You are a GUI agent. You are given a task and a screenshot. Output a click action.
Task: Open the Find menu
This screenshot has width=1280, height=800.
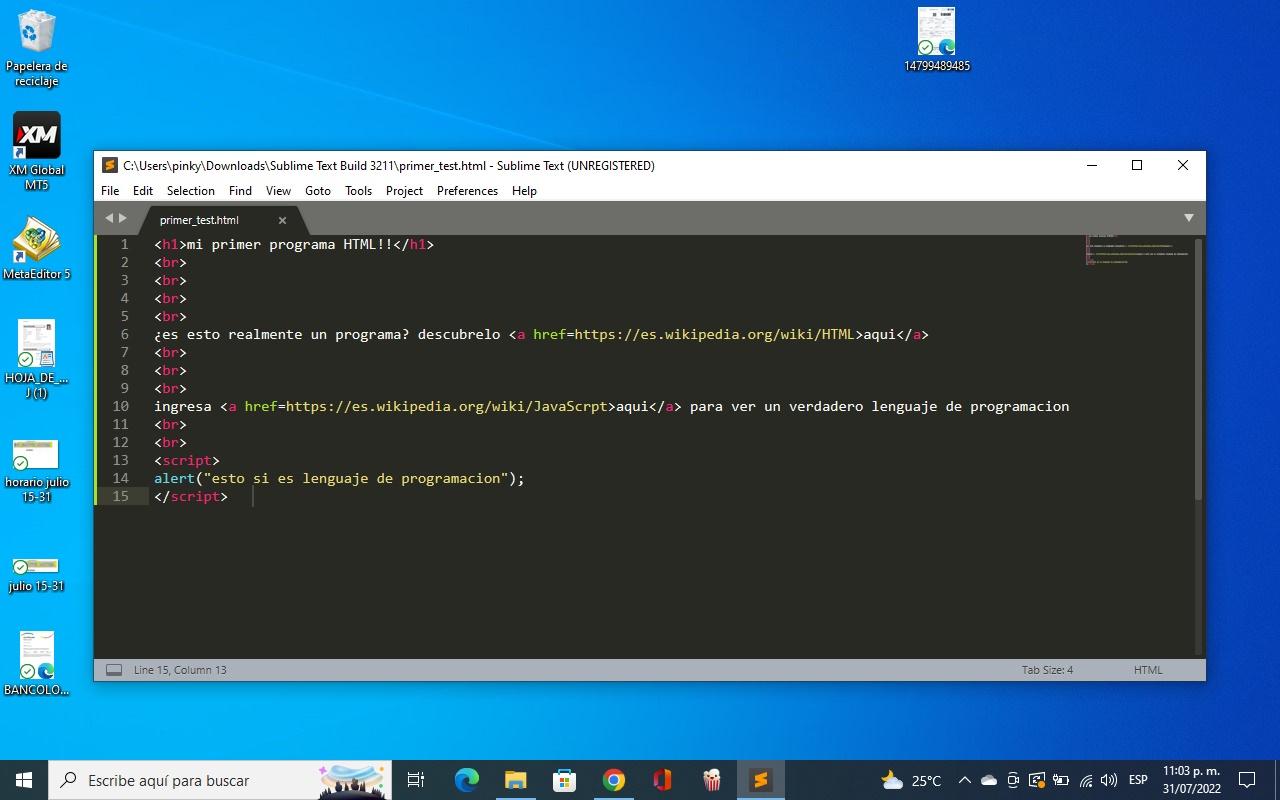[x=240, y=191]
